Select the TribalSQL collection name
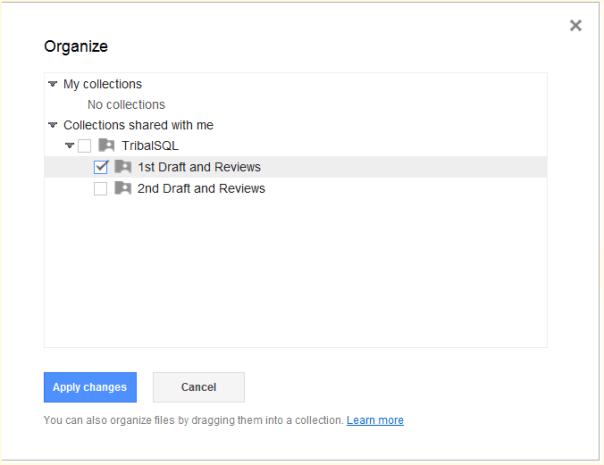This screenshot has height=465, width=604. coord(150,146)
